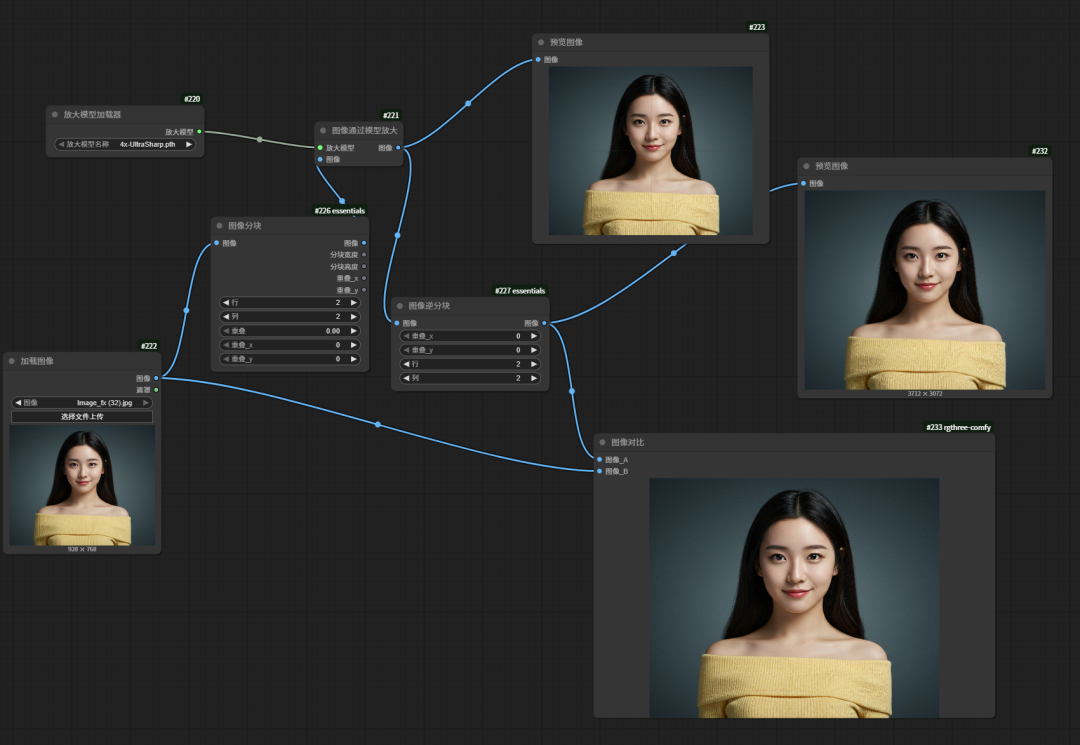1080x745 pixels.
Task: Click the 分块宽度 output port on 图像分块
Action: click(x=364, y=254)
